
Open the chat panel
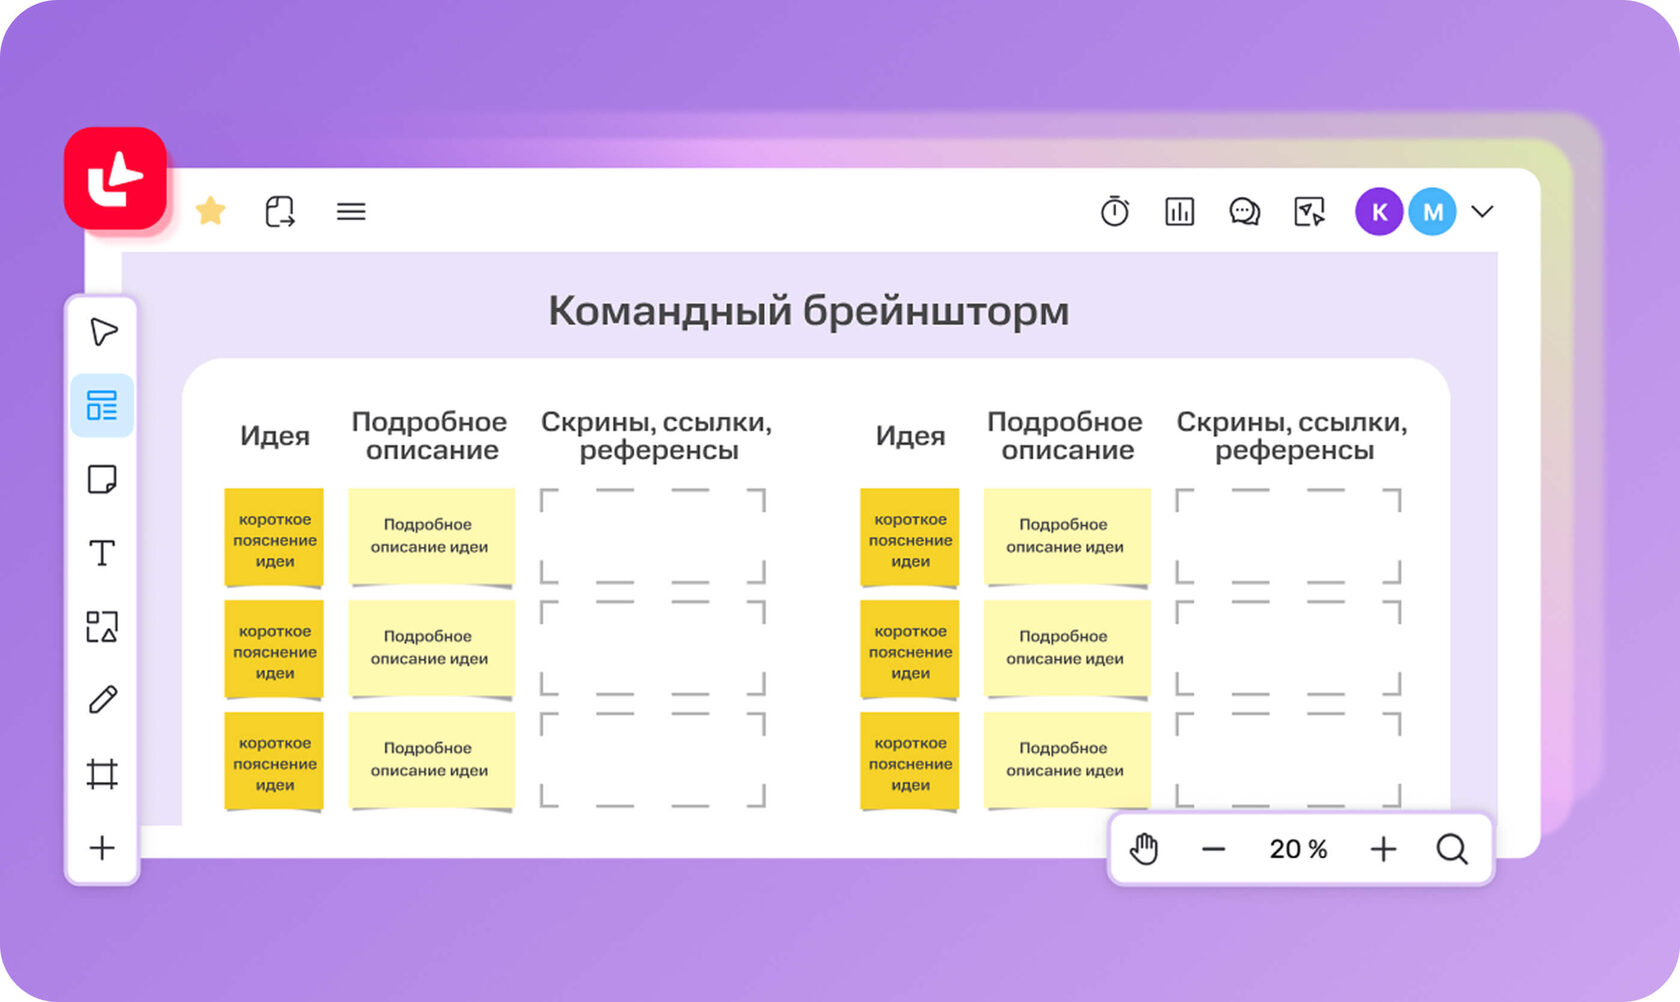(1243, 211)
